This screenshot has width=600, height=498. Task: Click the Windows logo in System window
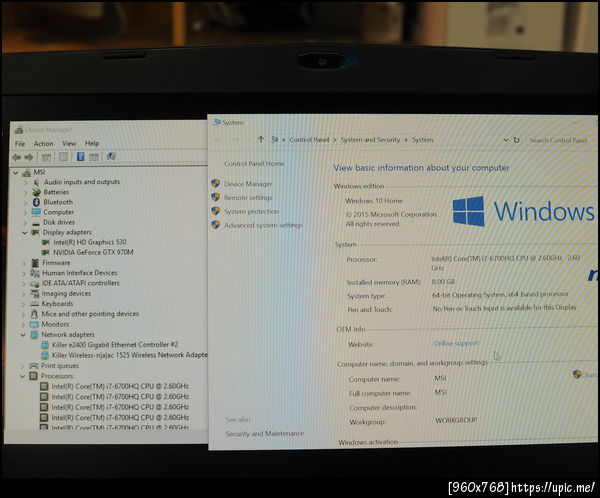468,211
